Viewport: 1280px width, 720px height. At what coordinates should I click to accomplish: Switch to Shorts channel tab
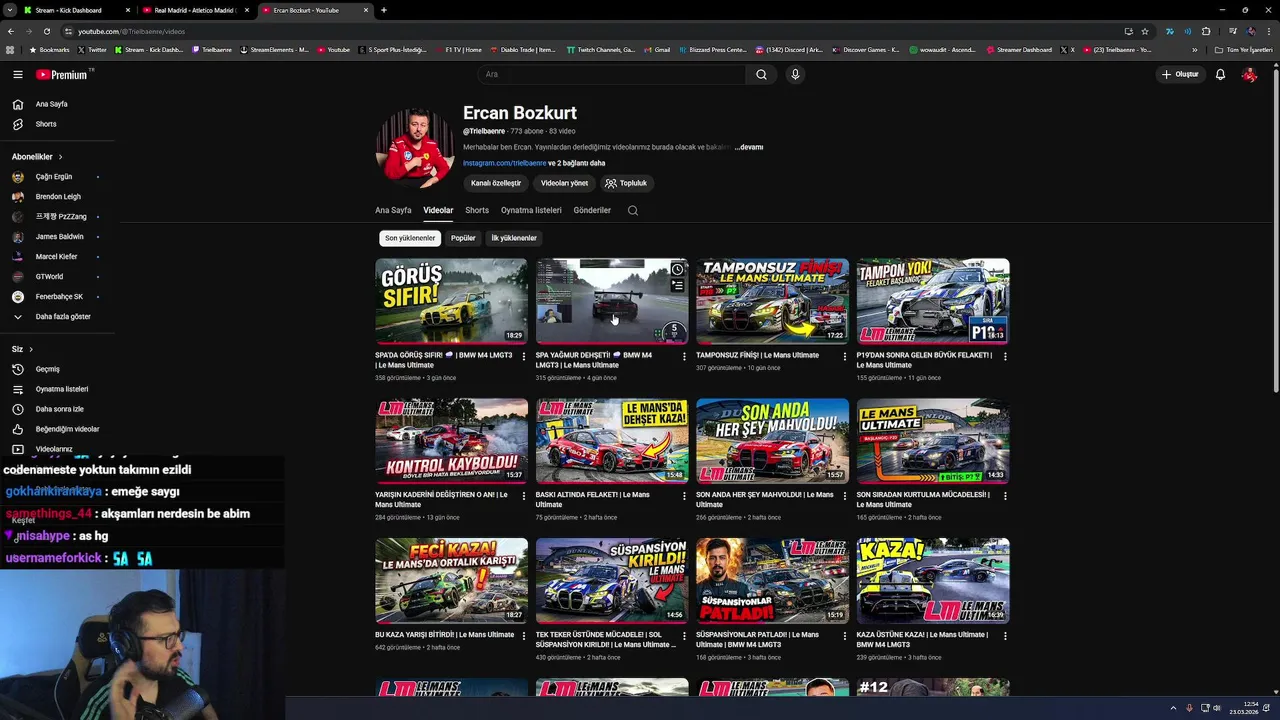(x=477, y=210)
